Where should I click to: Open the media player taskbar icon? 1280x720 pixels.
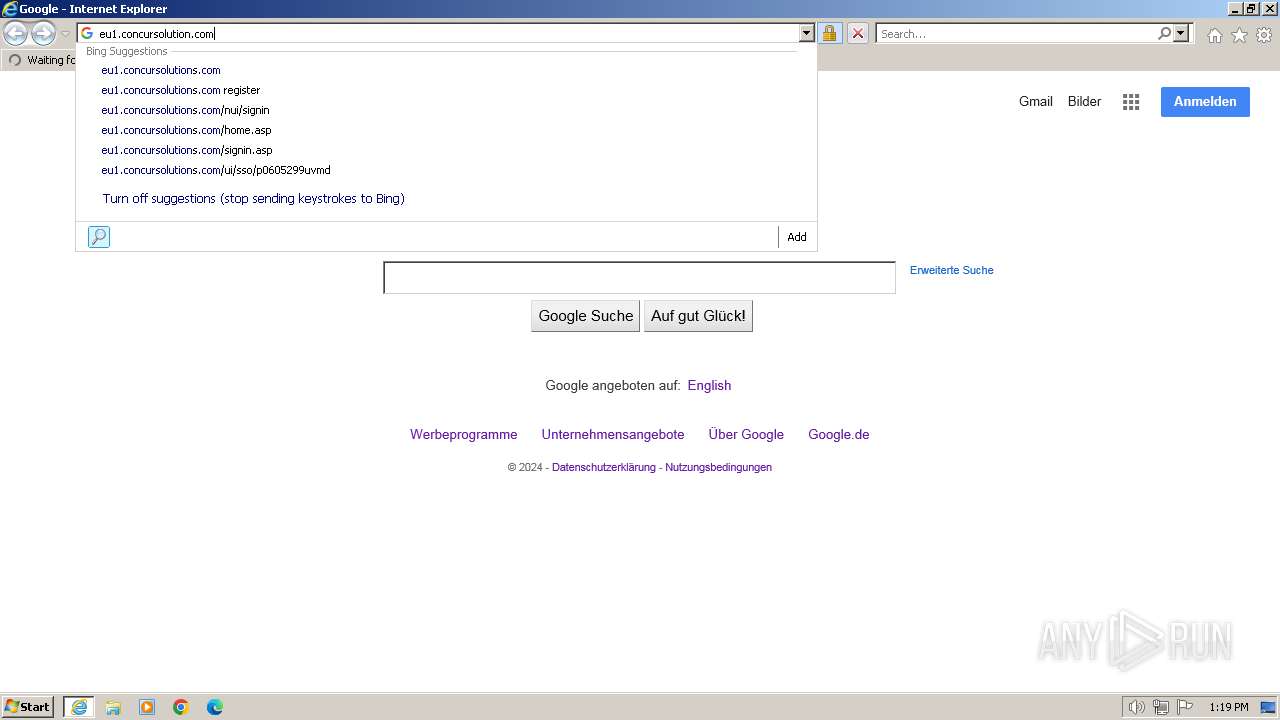(147, 707)
